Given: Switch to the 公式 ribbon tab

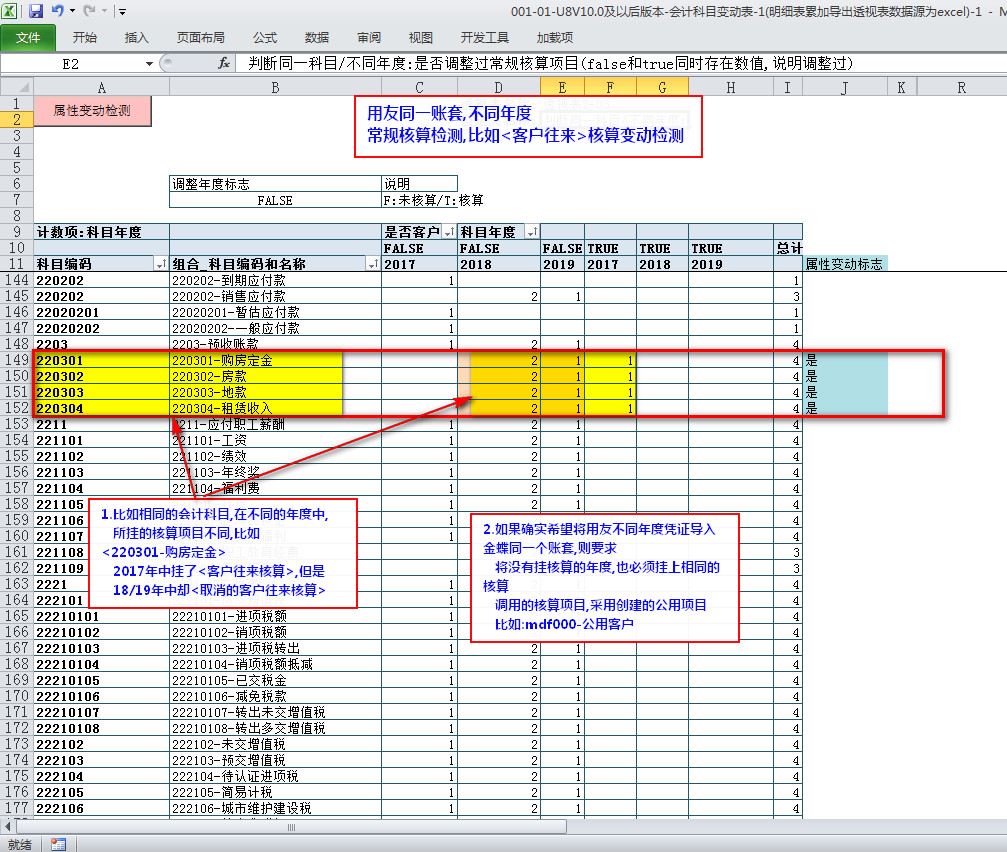Looking at the screenshot, I should 265,37.
